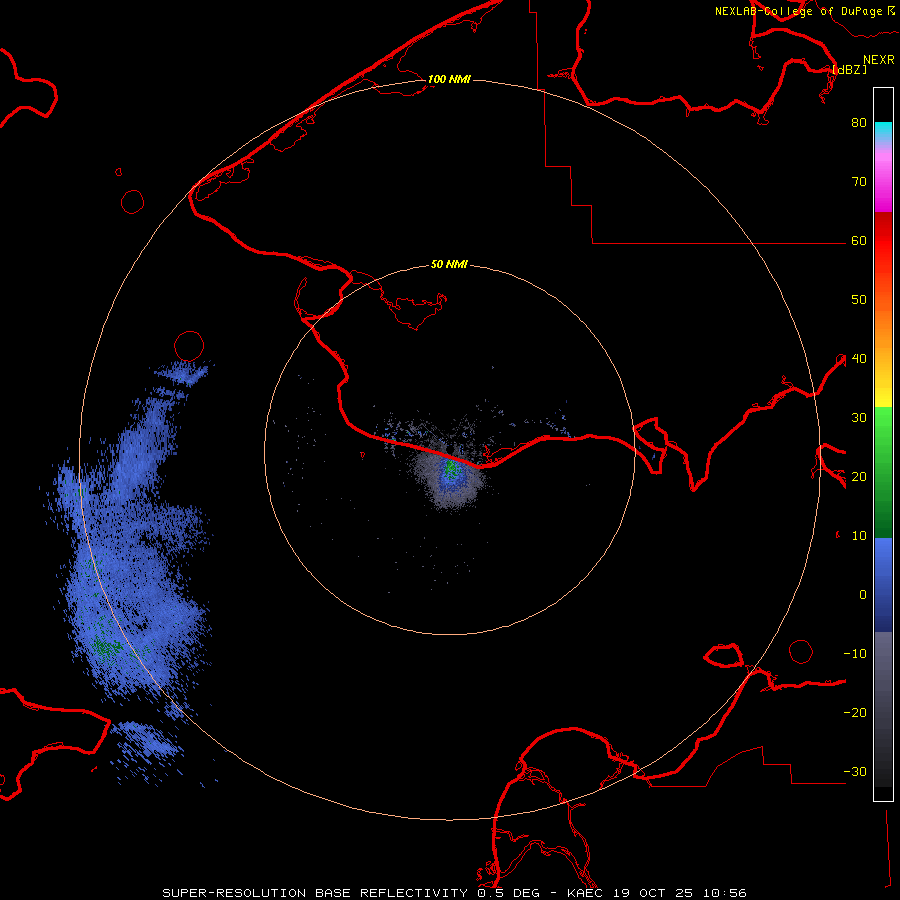Click the 70 value on the dBZ scale
This screenshot has height=900, width=900.
point(859,182)
